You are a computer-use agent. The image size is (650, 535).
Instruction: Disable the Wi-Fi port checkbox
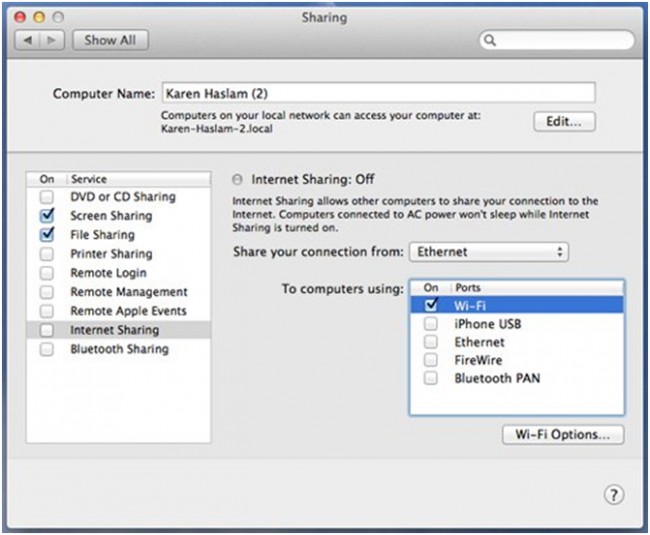click(x=431, y=305)
